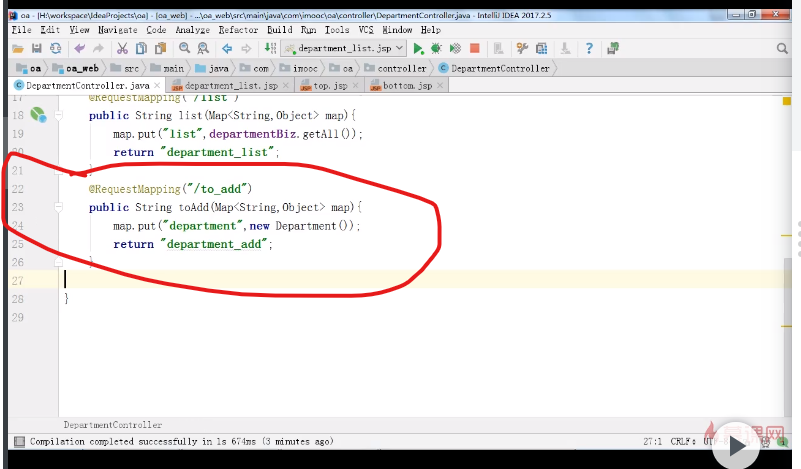Click the CRLF line separator status entry
This screenshot has height=469, width=801.
[683, 441]
